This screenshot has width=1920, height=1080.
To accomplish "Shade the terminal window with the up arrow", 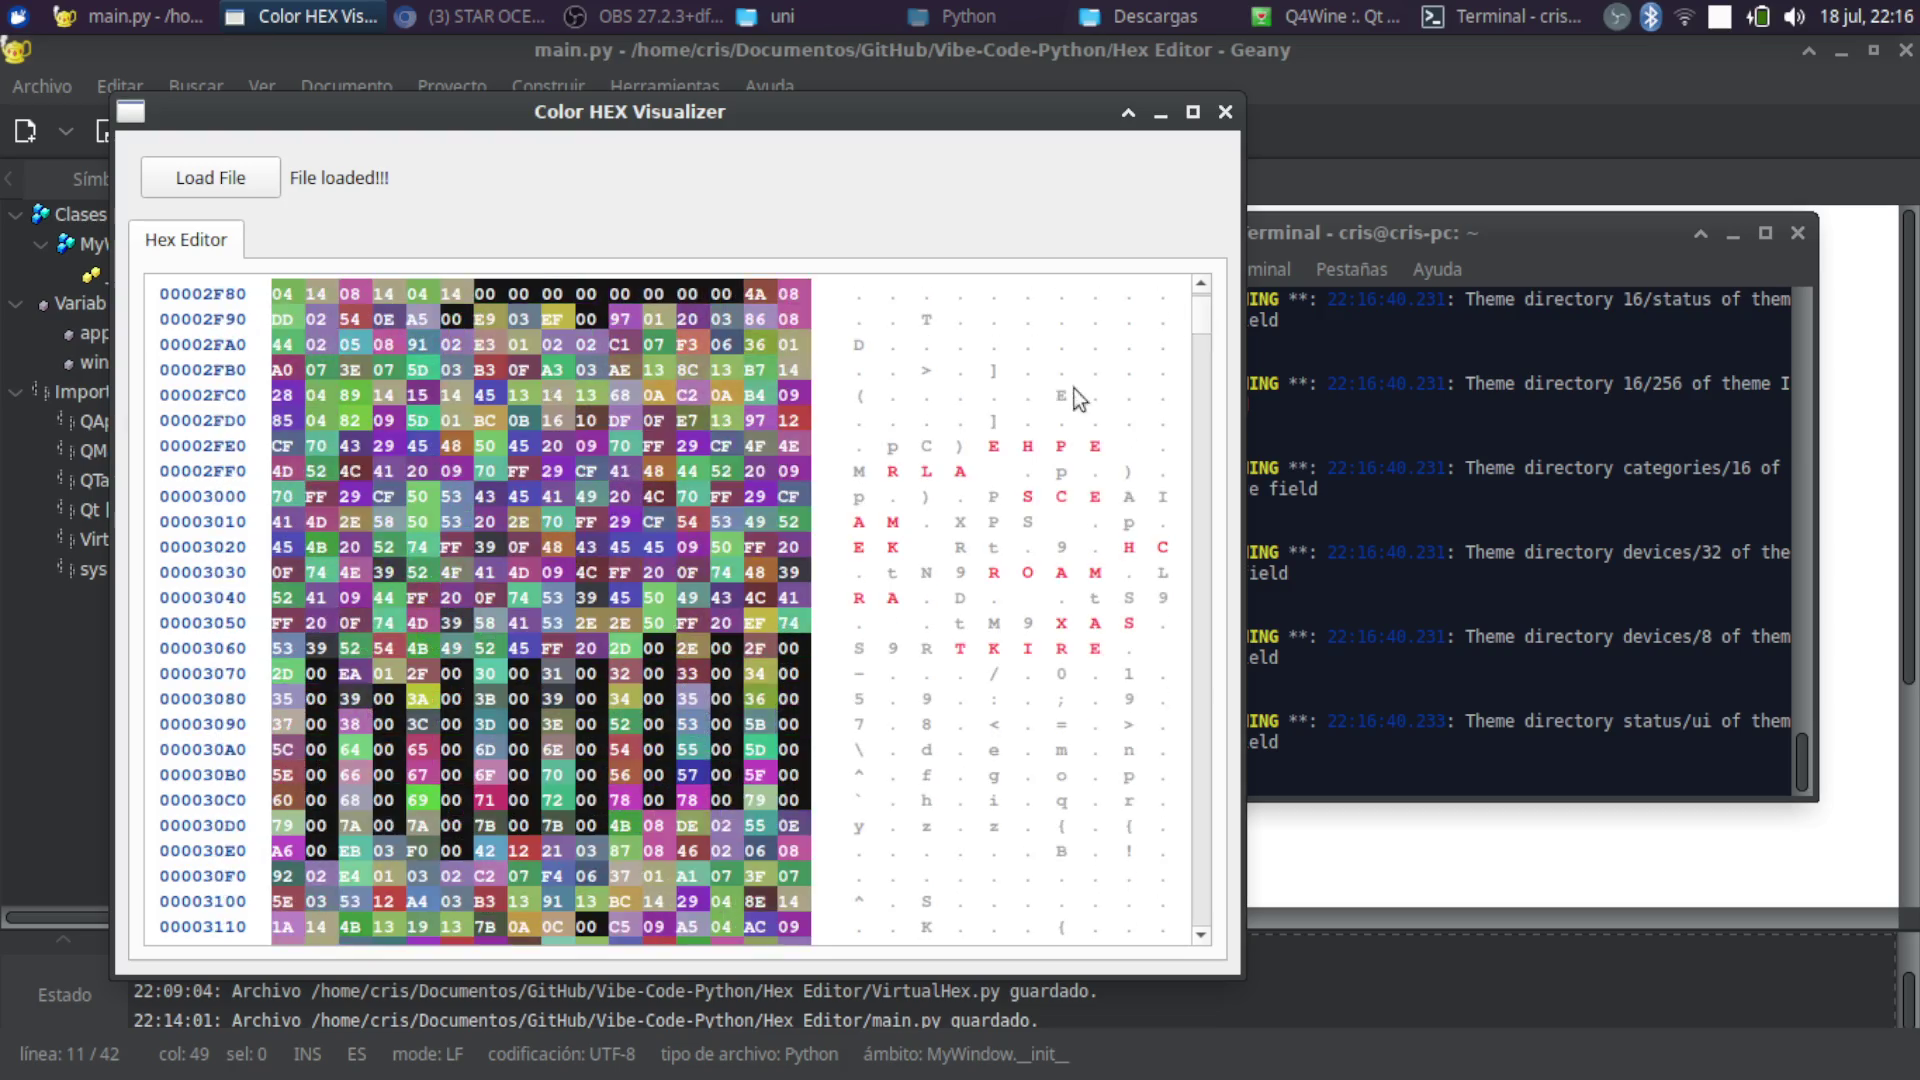I will pos(1700,233).
